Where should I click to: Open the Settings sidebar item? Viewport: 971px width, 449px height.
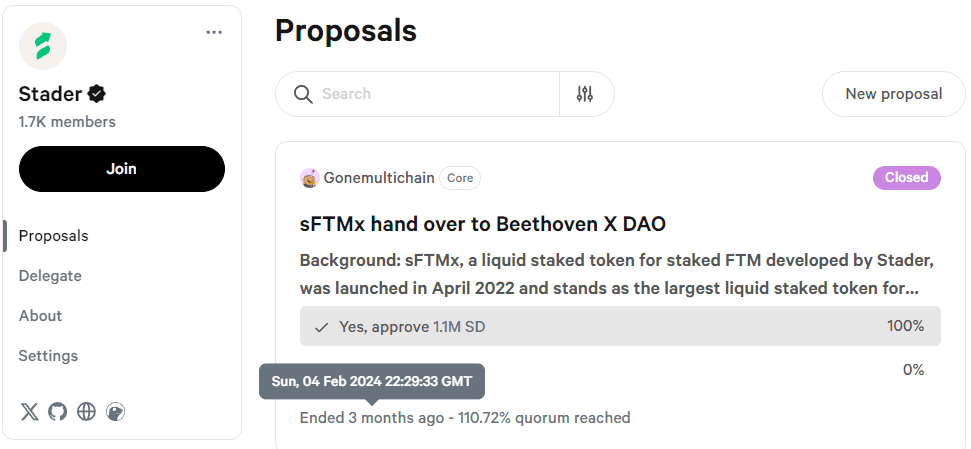coord(48,356)
